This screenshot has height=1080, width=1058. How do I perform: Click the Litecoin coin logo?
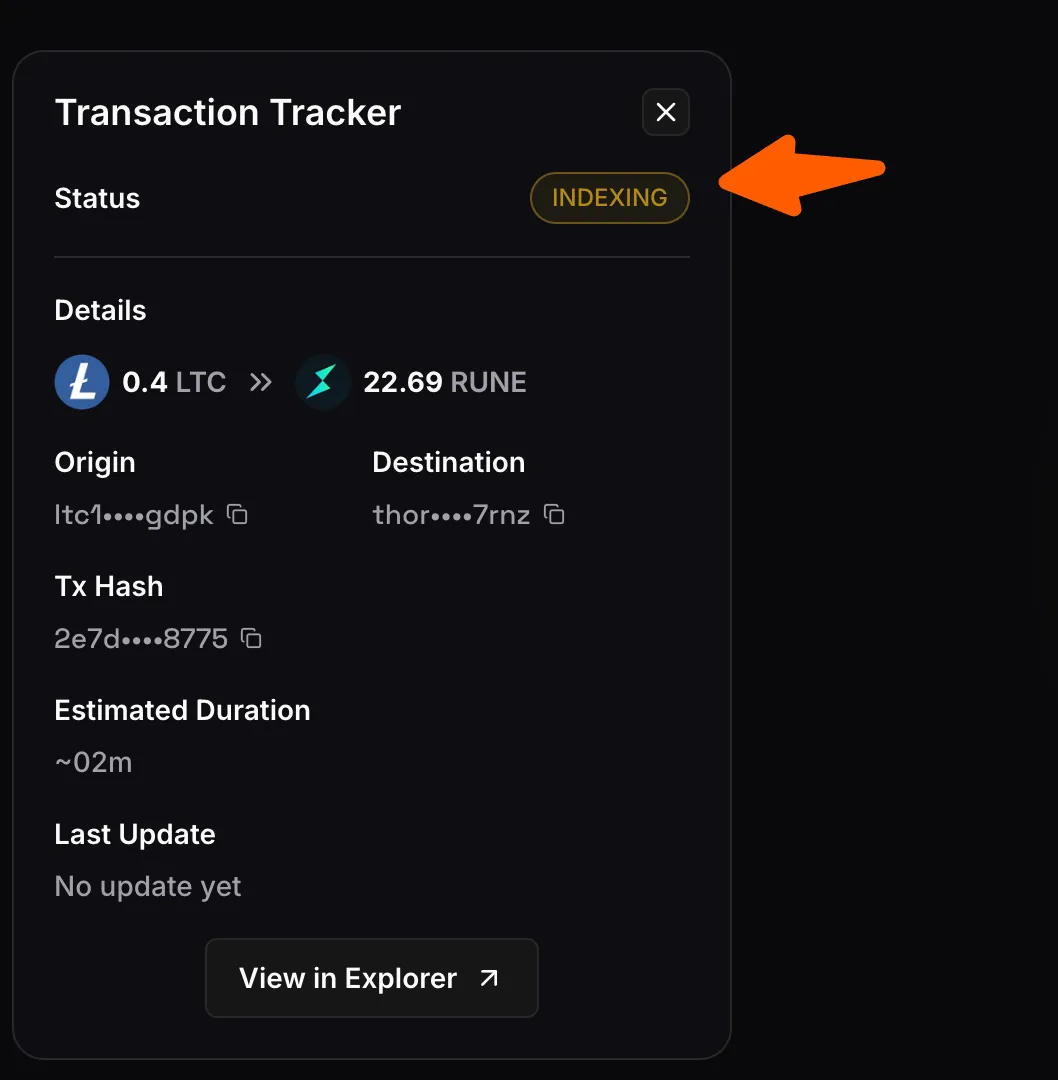82,382
